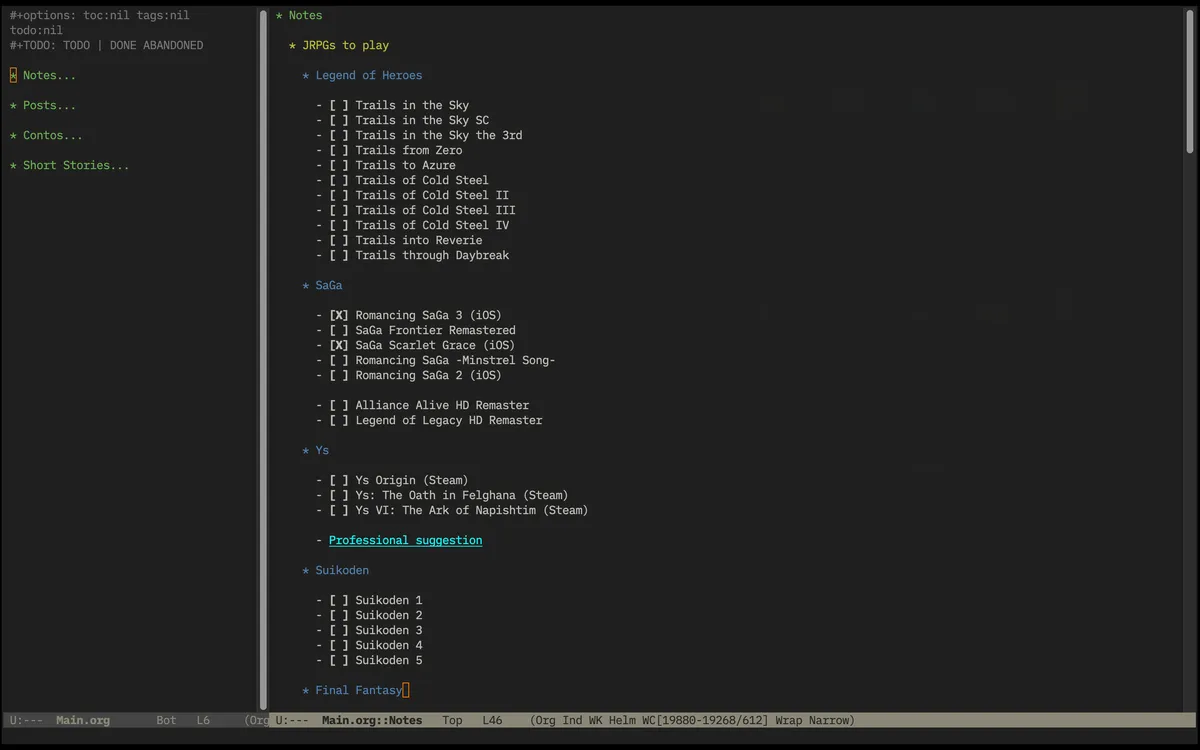Place cursor on Trails in the Sky the 3rd
1200x750 pixels.
coord(439,135)
